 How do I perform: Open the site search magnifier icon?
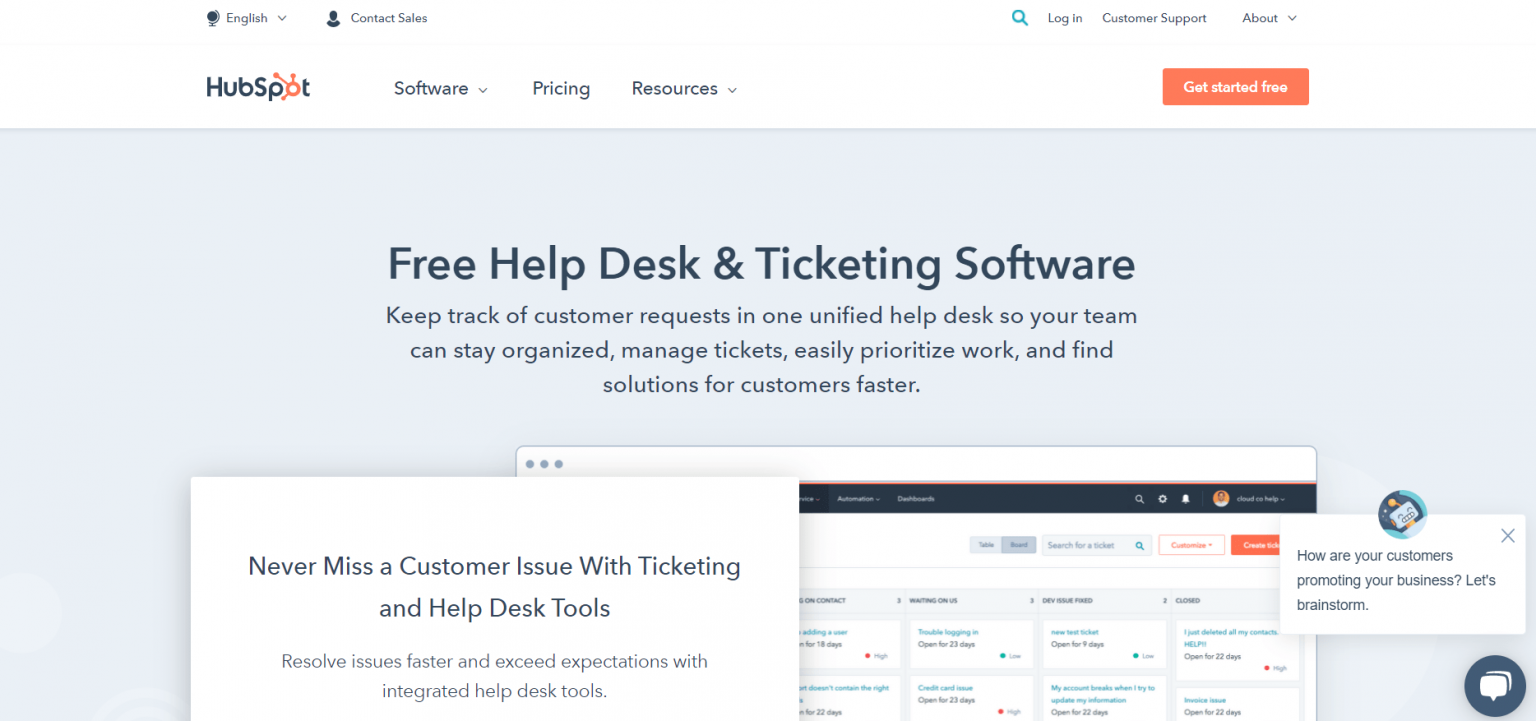1019,17
